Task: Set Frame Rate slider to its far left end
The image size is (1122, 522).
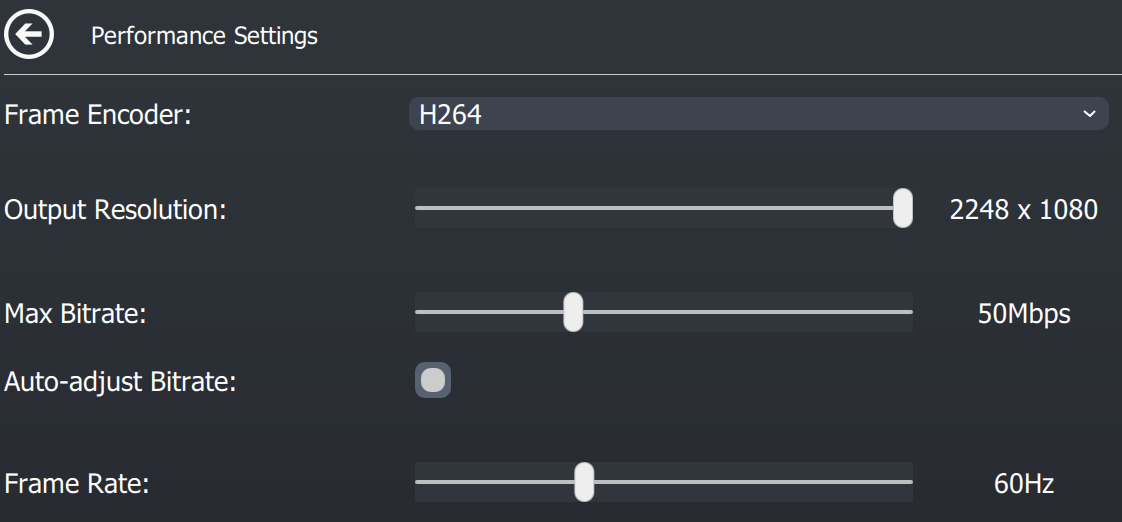Action: (x=417, y=482)
